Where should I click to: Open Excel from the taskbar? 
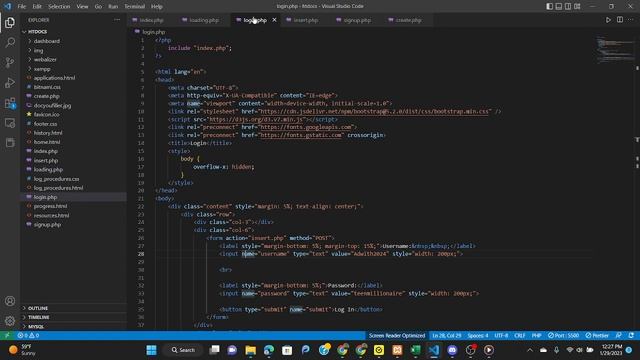[415, 350]
